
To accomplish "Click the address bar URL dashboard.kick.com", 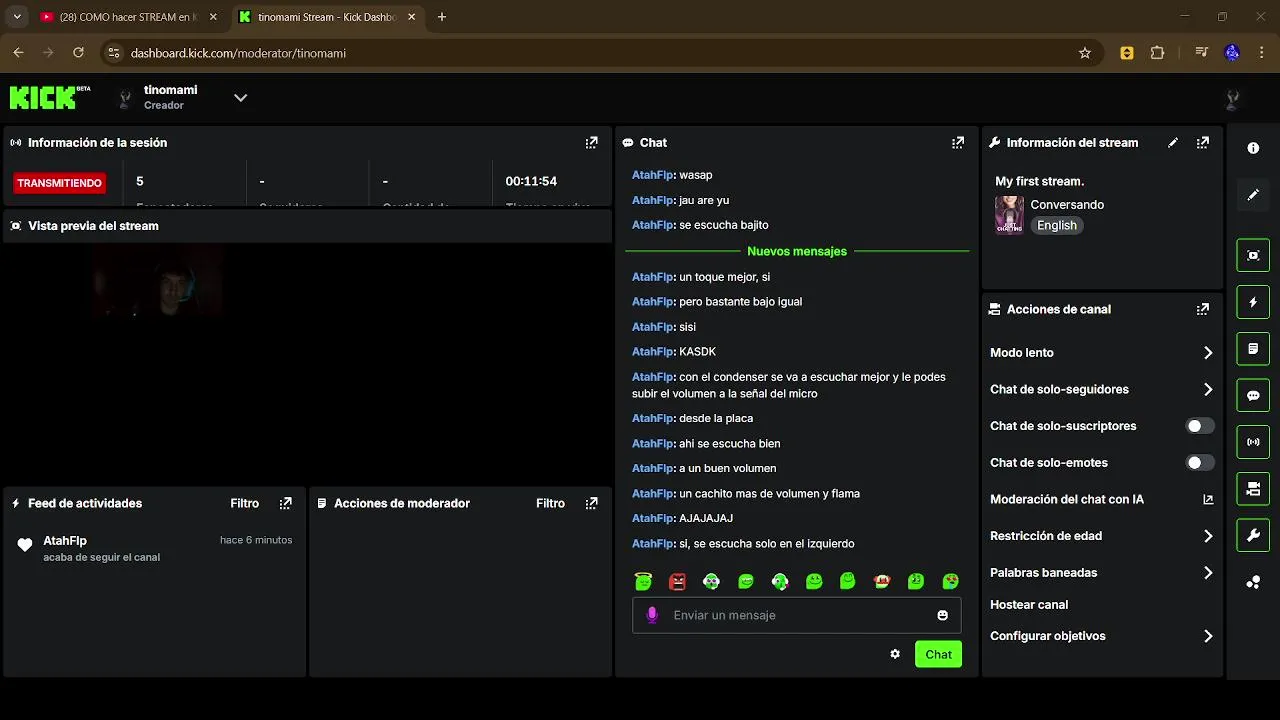I will pos(238,53).
